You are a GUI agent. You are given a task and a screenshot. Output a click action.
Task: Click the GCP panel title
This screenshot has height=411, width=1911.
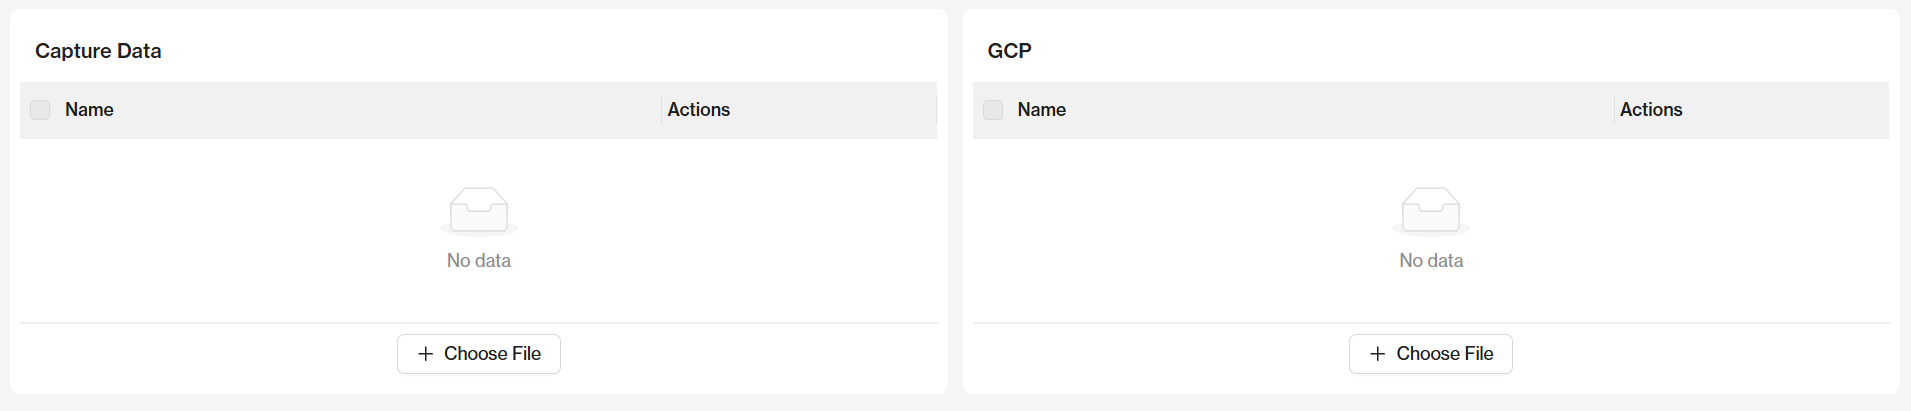[x=1009, y=51]
